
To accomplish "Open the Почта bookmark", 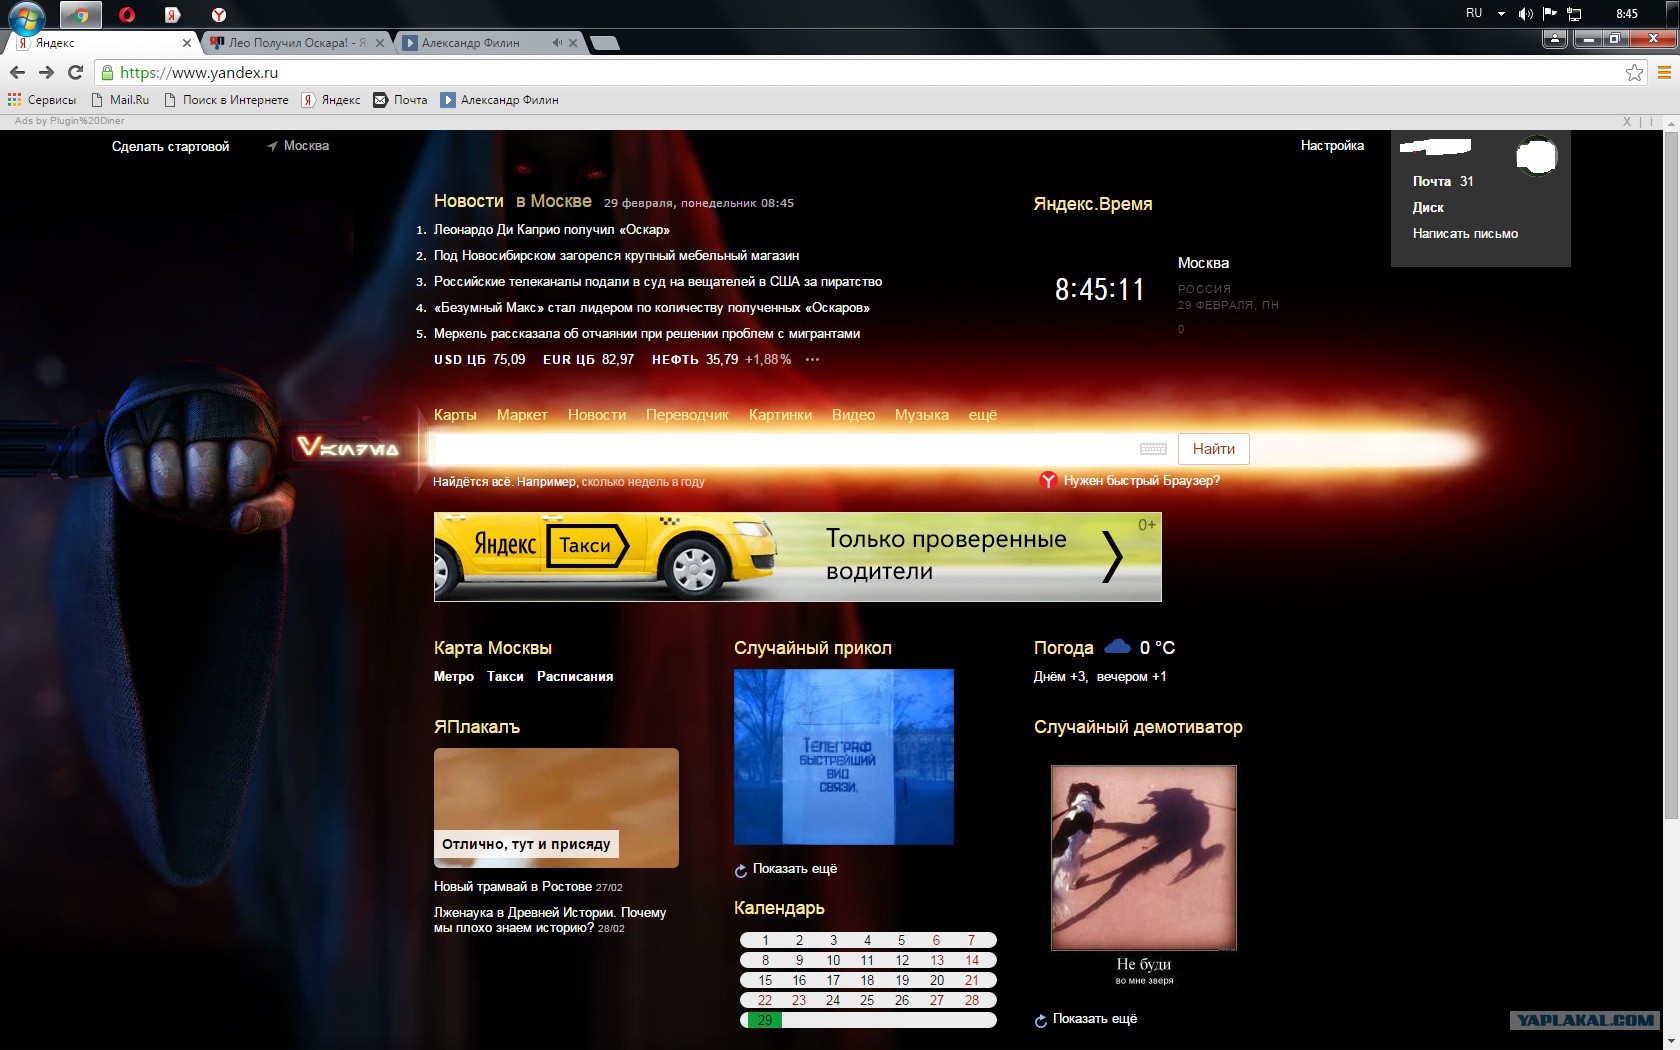I will click(x=400, y=100).
